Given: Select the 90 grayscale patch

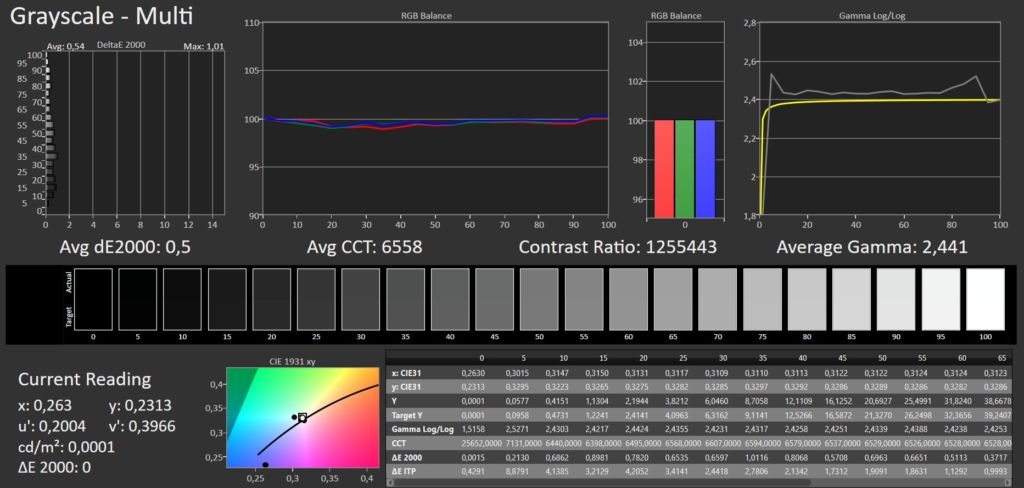Looking at the screenshot, I should point(896,299).
